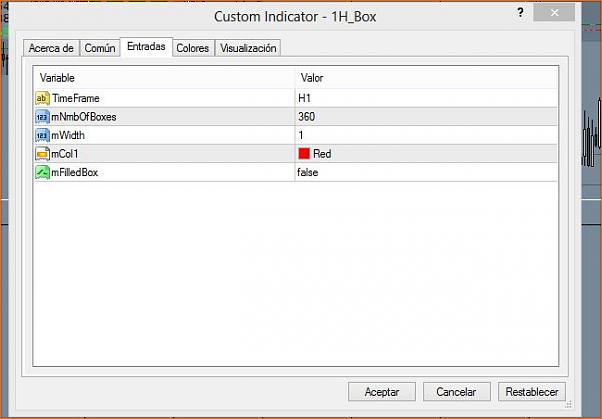Click the Aceptar button
This screenshot has width=602, height=419.
coord(382,392)
